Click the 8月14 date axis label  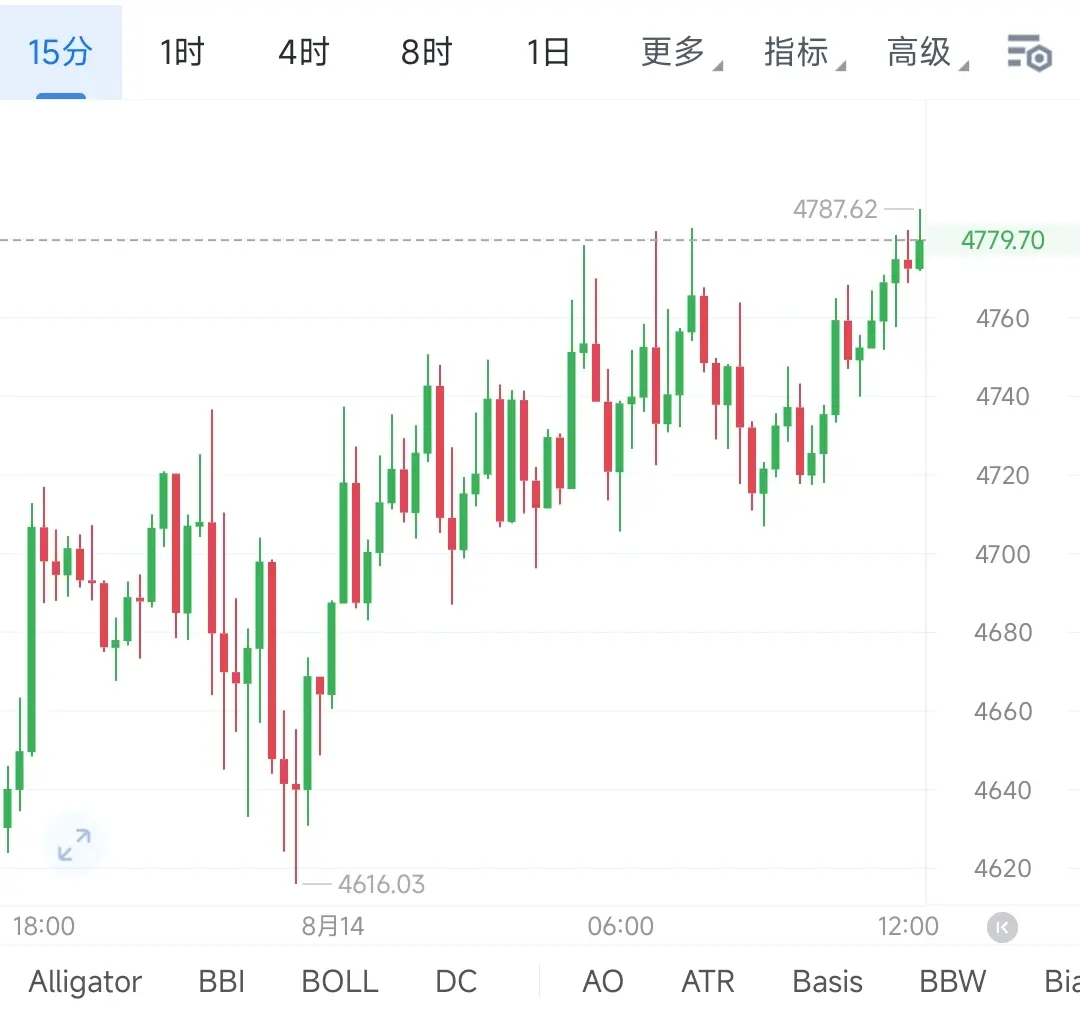click(x=333, y=926)
